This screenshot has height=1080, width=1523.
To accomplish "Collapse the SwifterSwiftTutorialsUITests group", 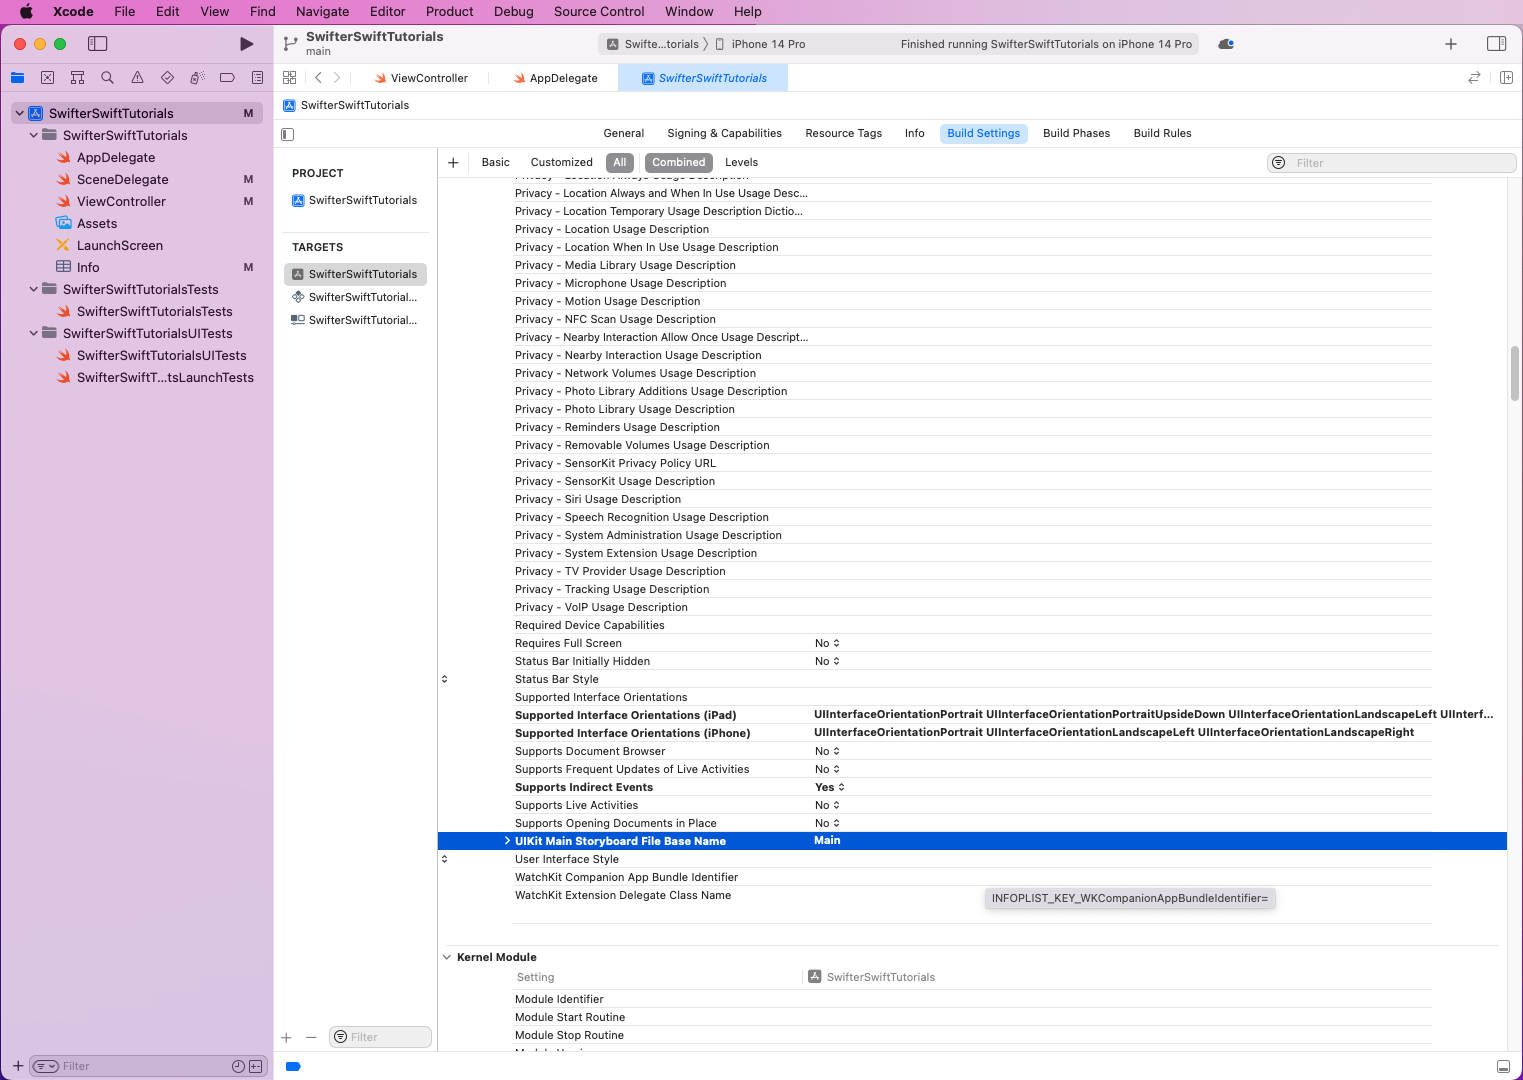I will tap(34, 333).
